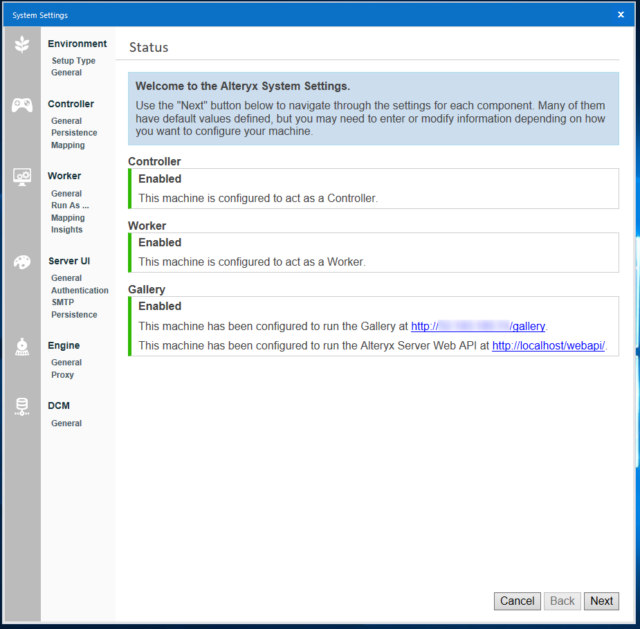Select General under Worker
The width and height of the screenshot is (640, 629).
66,193
